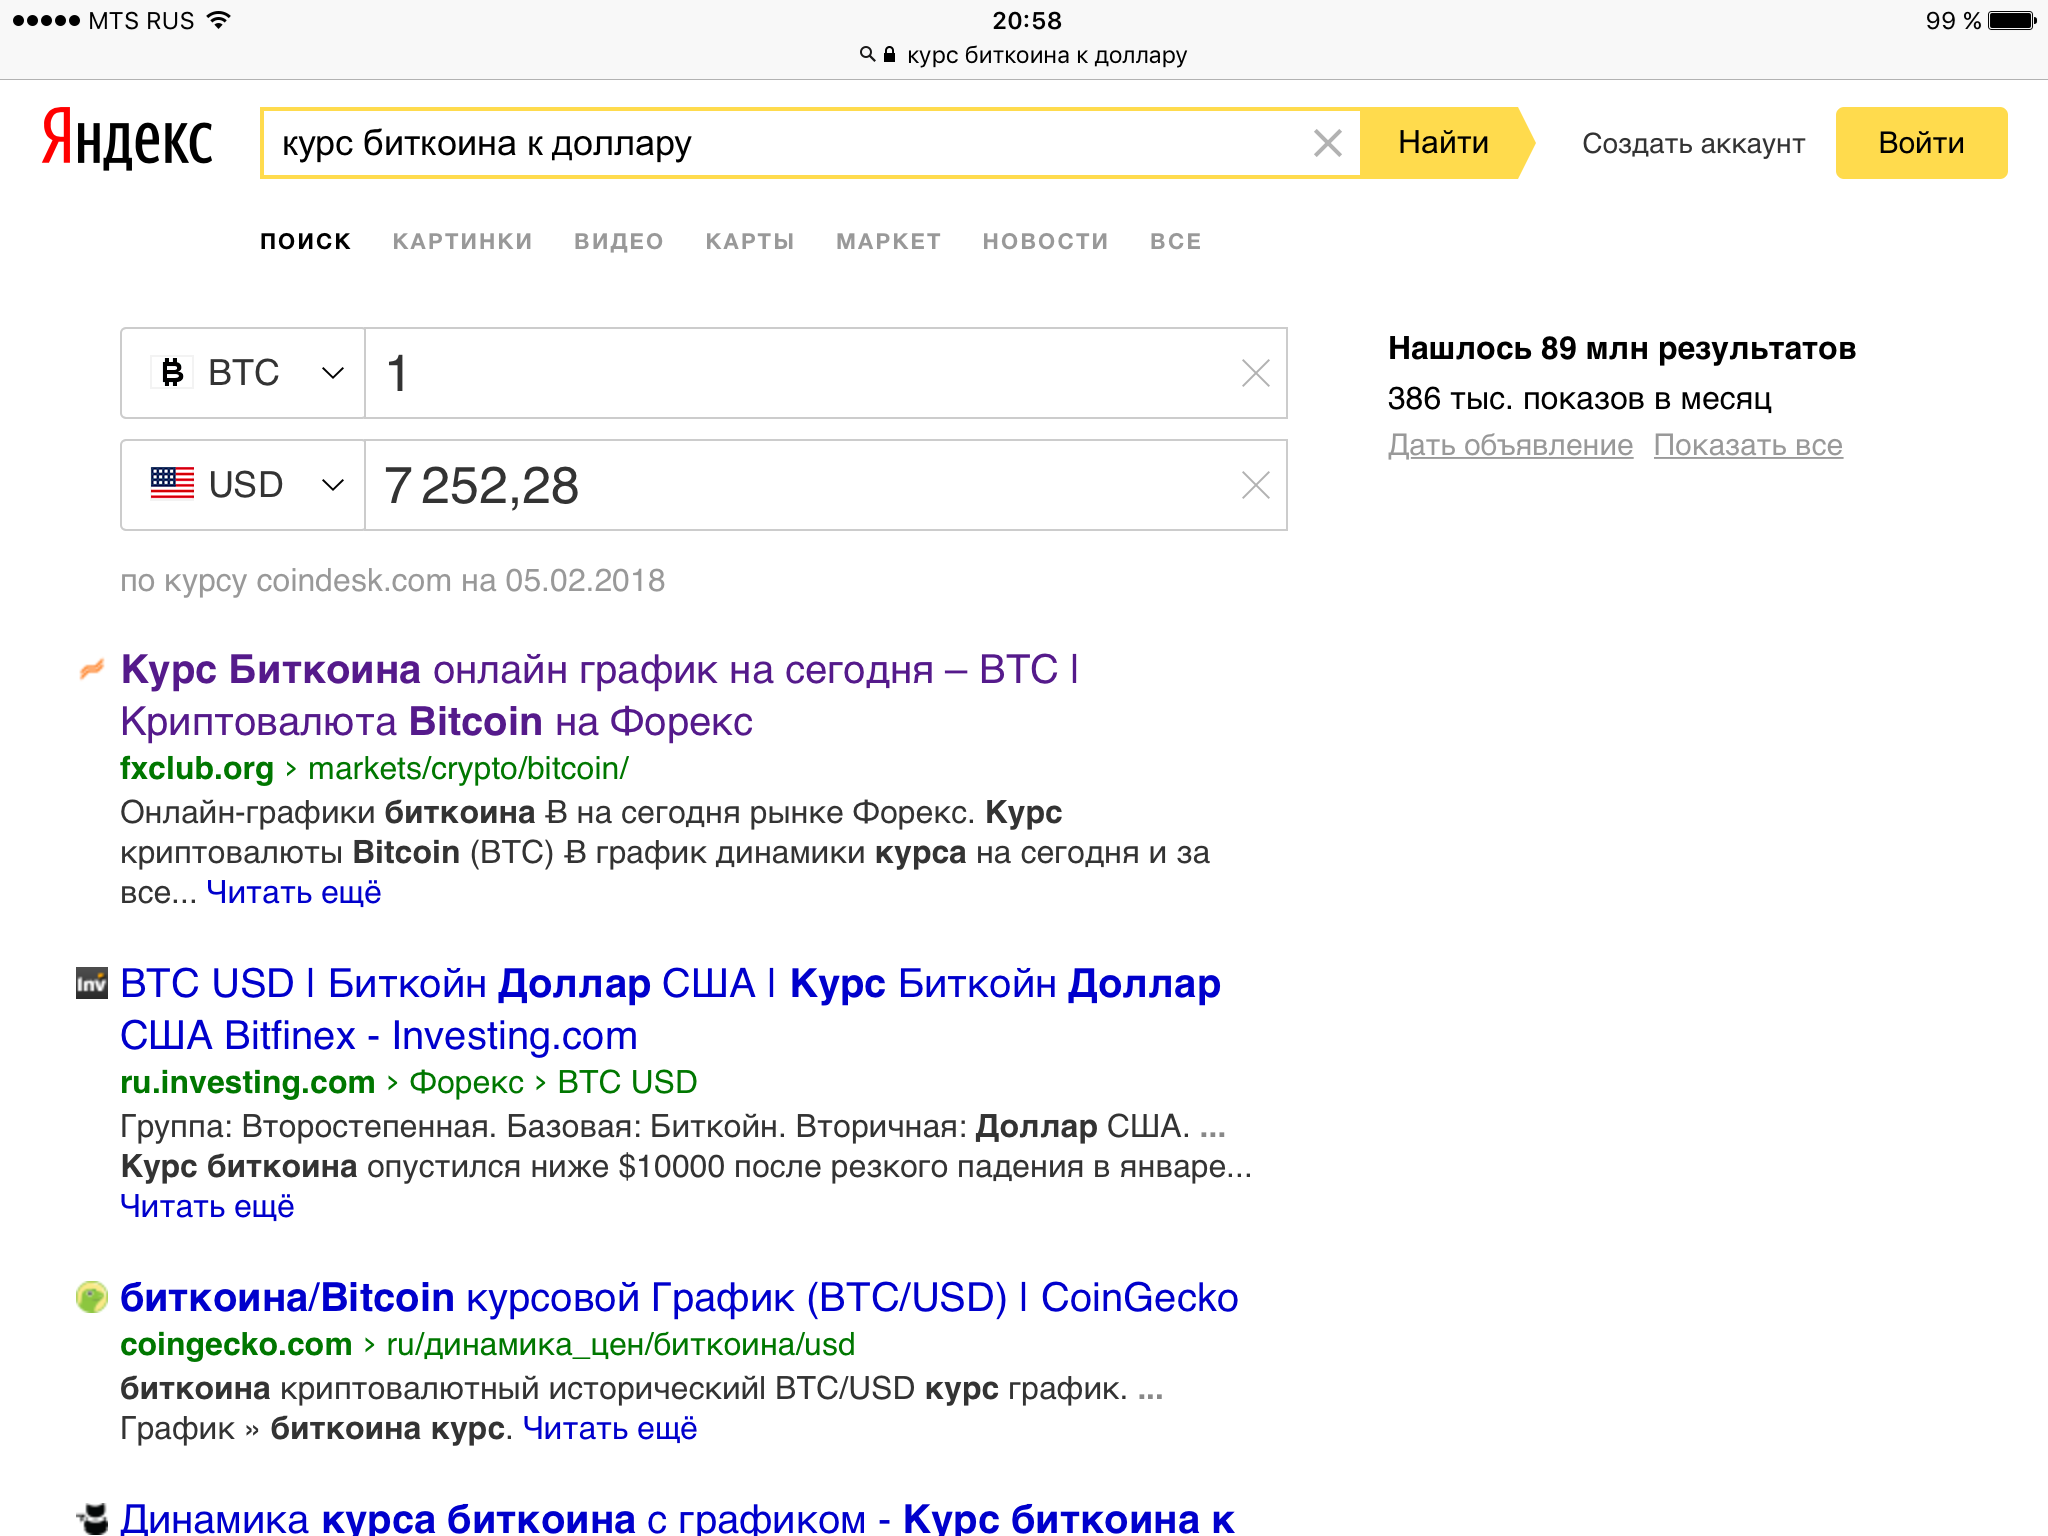Click the favicon of the Динамика курса result
The height and width of the screenshot is (1536, 2048).
click(x=92, y=1518)
